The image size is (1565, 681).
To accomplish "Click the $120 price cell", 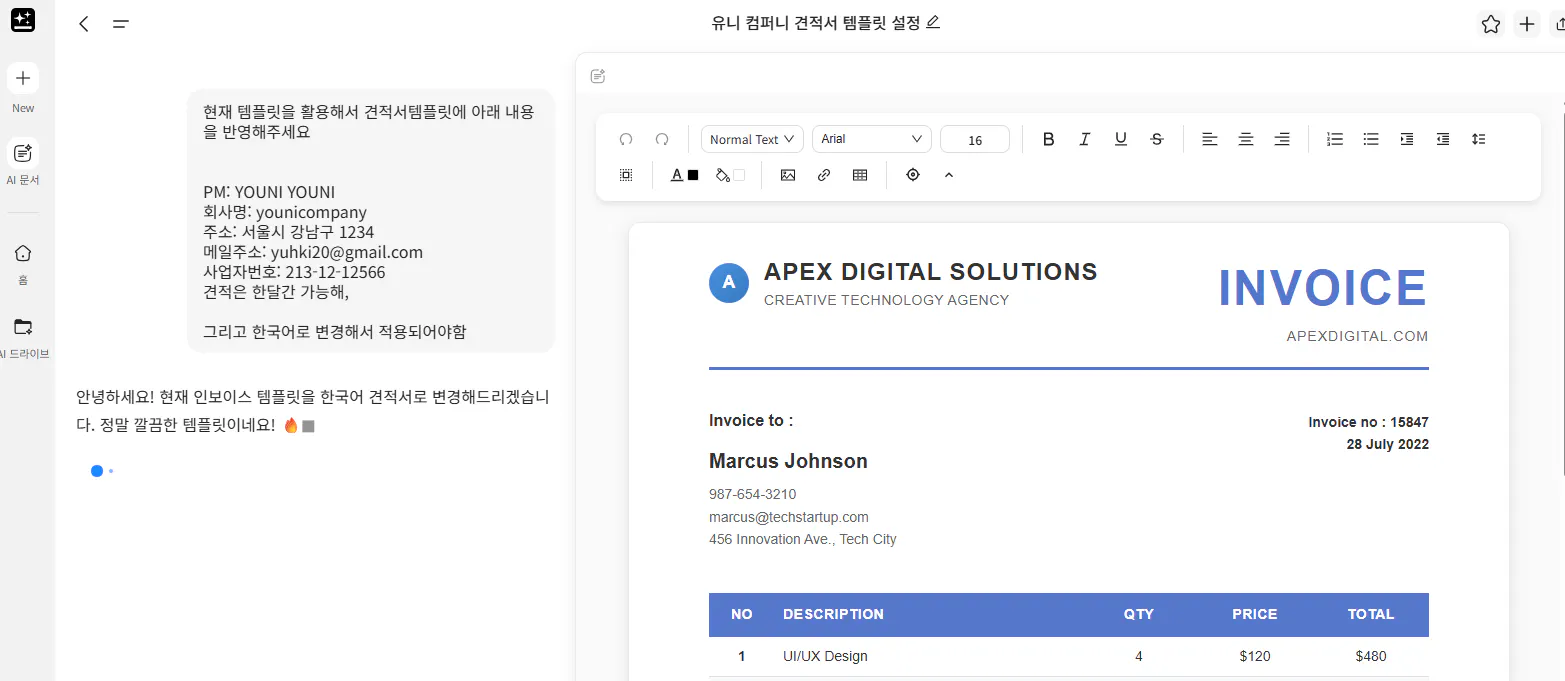I will coord(1254,656).
